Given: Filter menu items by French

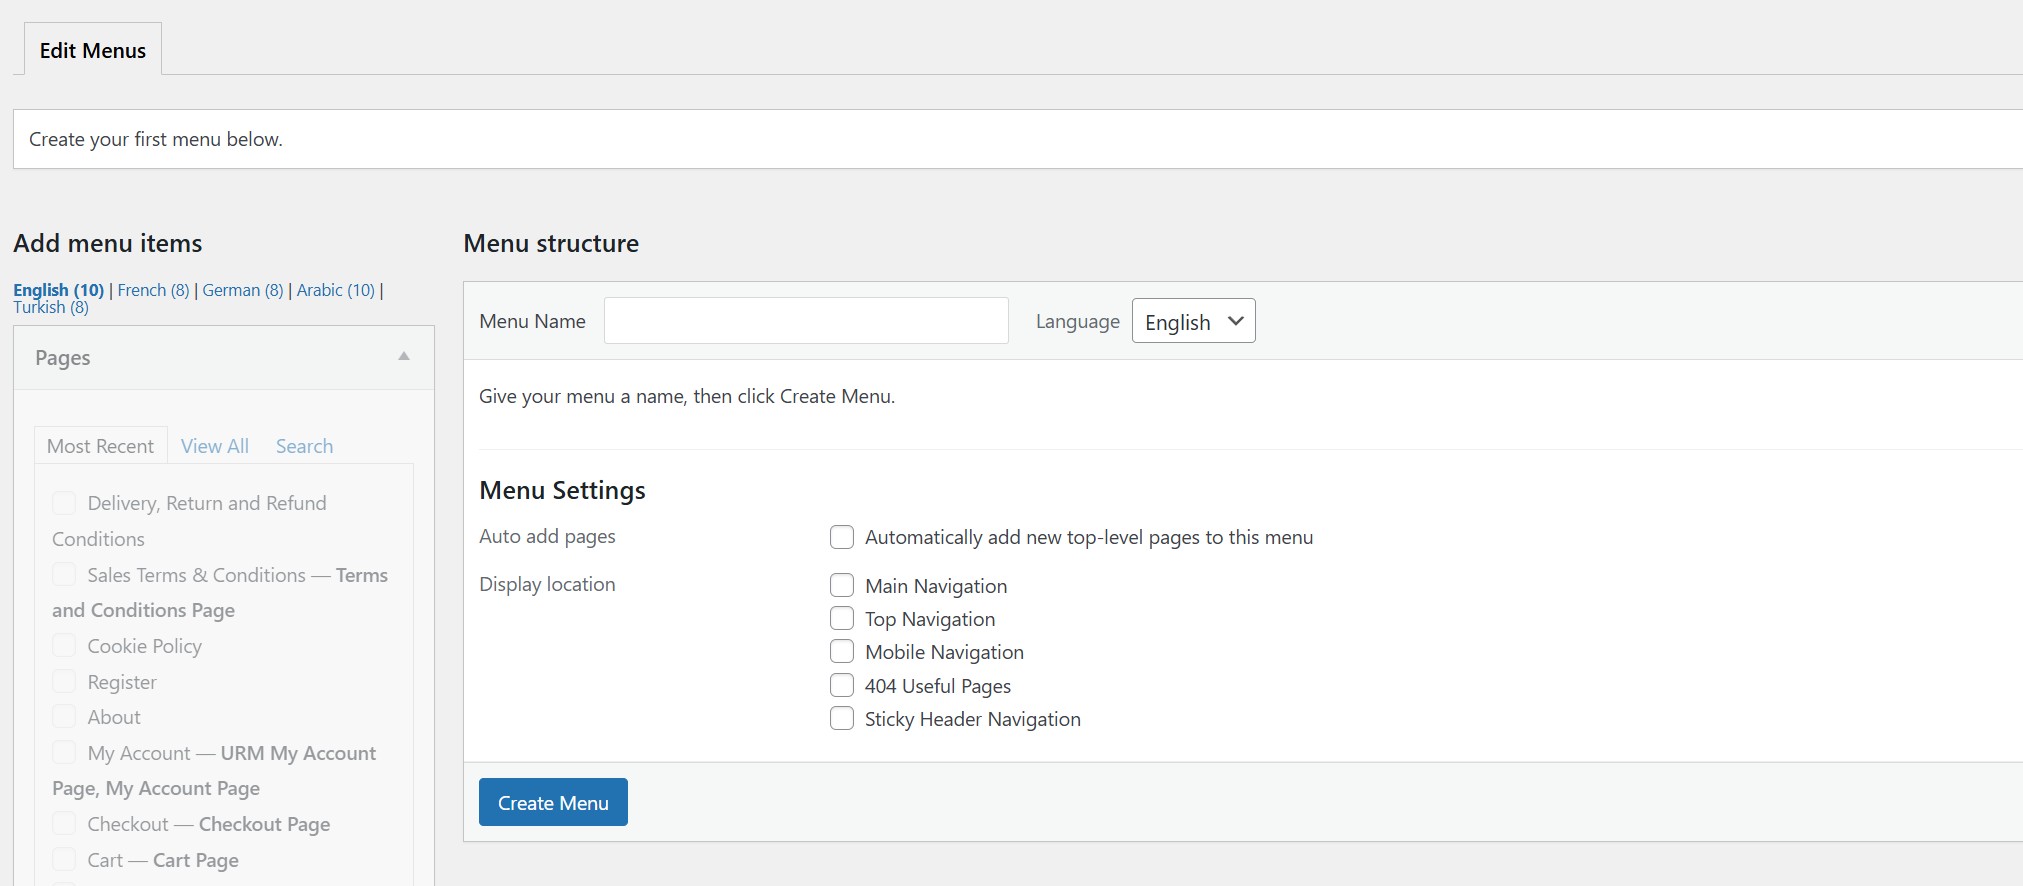Looking at the screenshot, I should pos(153,290).
